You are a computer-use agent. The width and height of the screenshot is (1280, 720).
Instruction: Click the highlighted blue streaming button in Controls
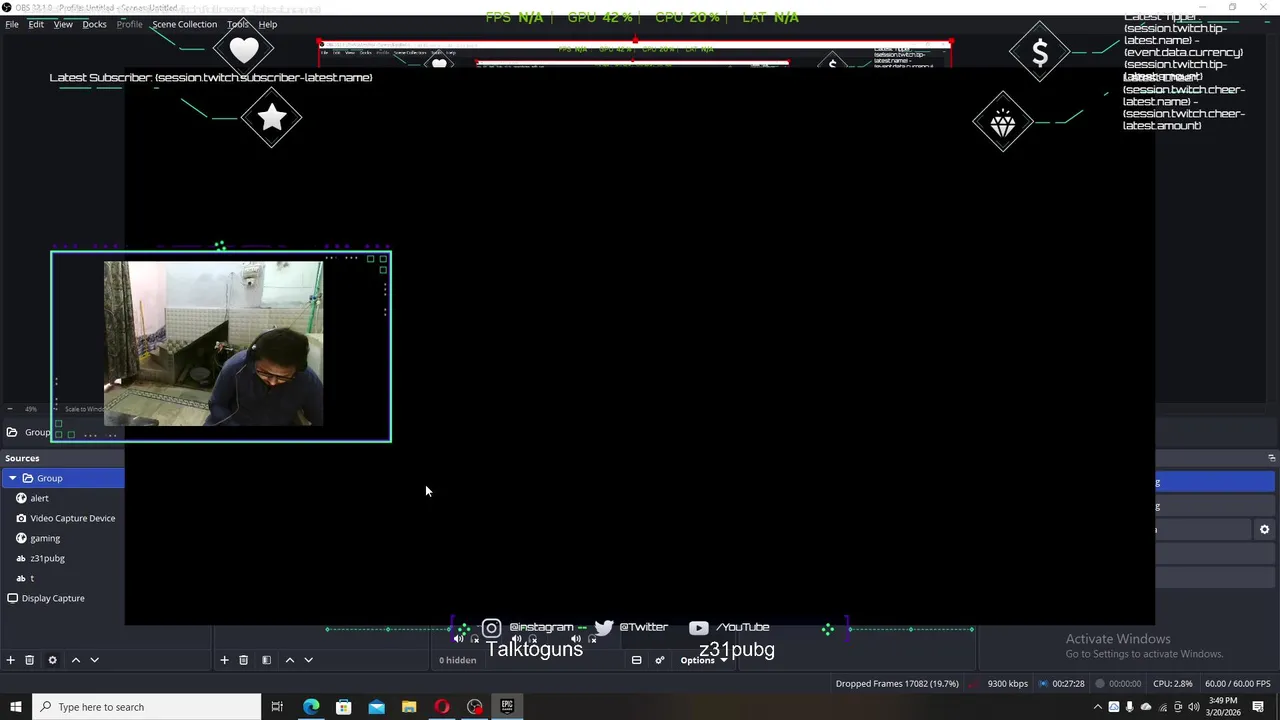click(1217, 482)
